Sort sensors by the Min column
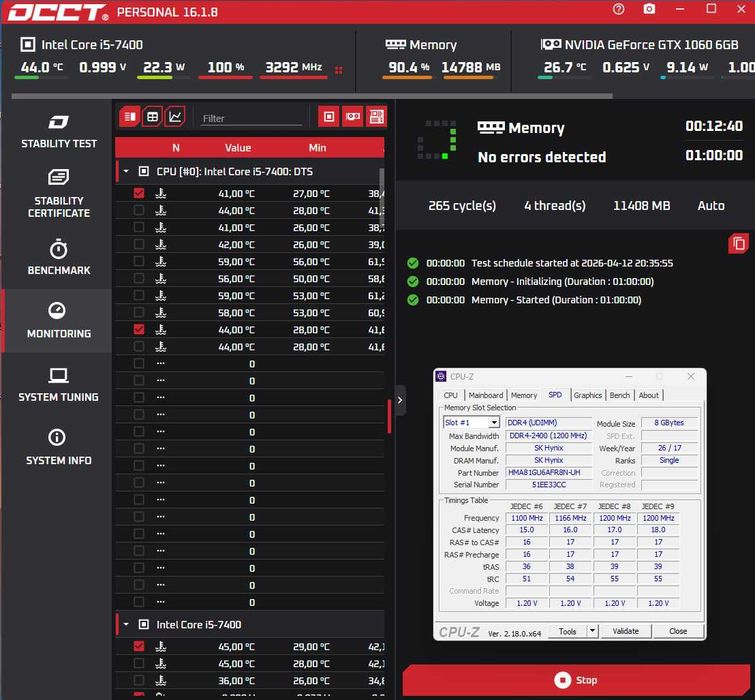755x700 pixels. pos(317,148)
